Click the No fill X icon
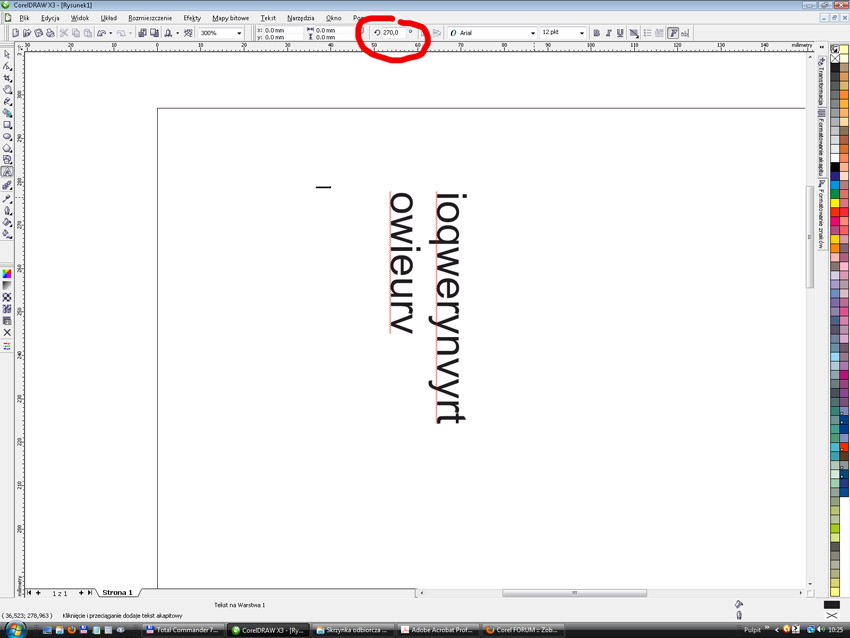The height and width of the screenshot is (638, 850). [x=7, y=333]
